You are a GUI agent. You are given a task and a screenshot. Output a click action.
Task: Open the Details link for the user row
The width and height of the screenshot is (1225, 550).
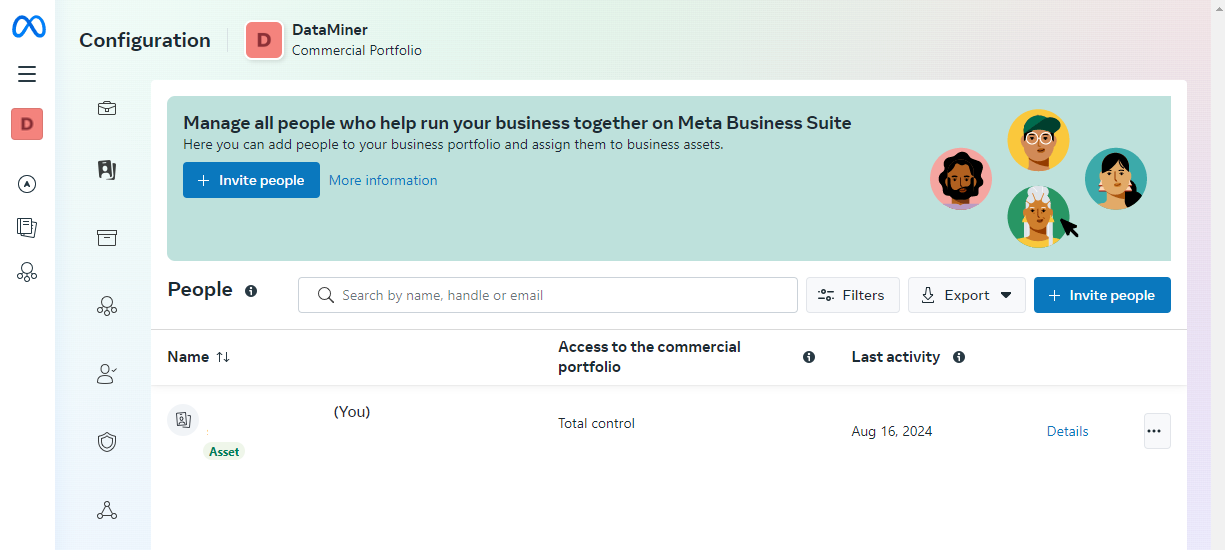(x=1068, y=431)
